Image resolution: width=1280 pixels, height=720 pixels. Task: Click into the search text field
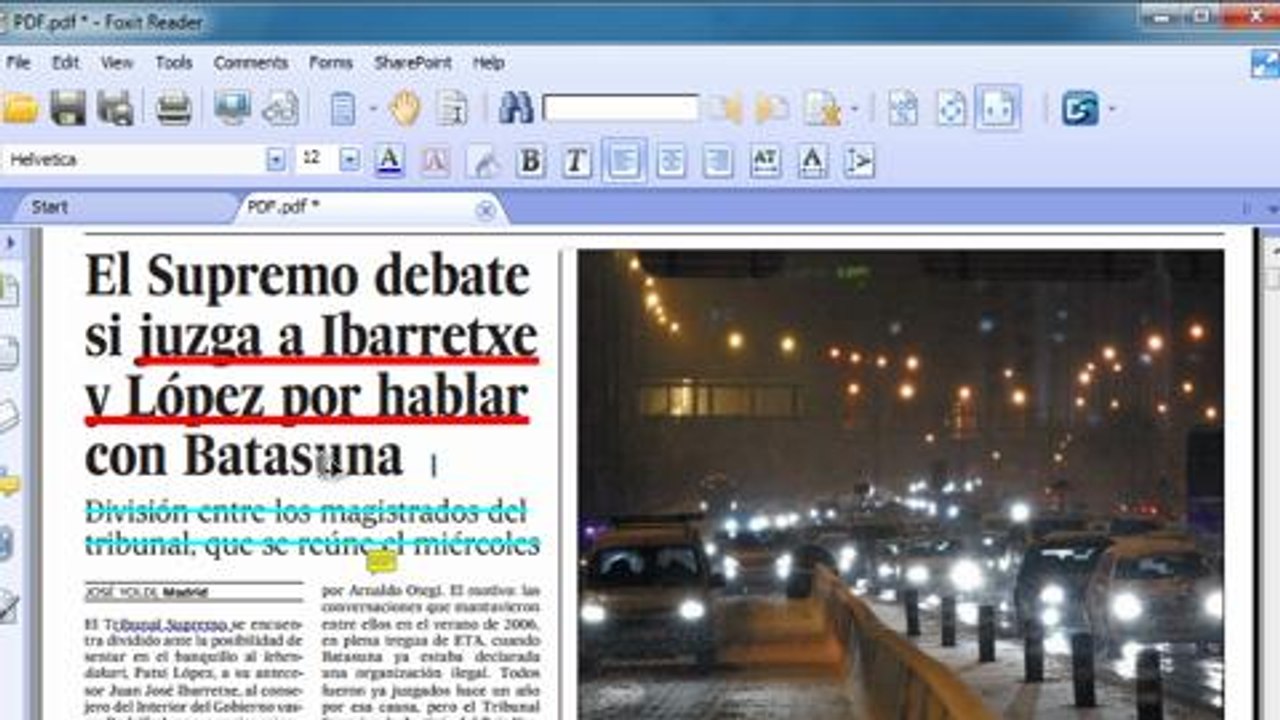tap(620, 108)
